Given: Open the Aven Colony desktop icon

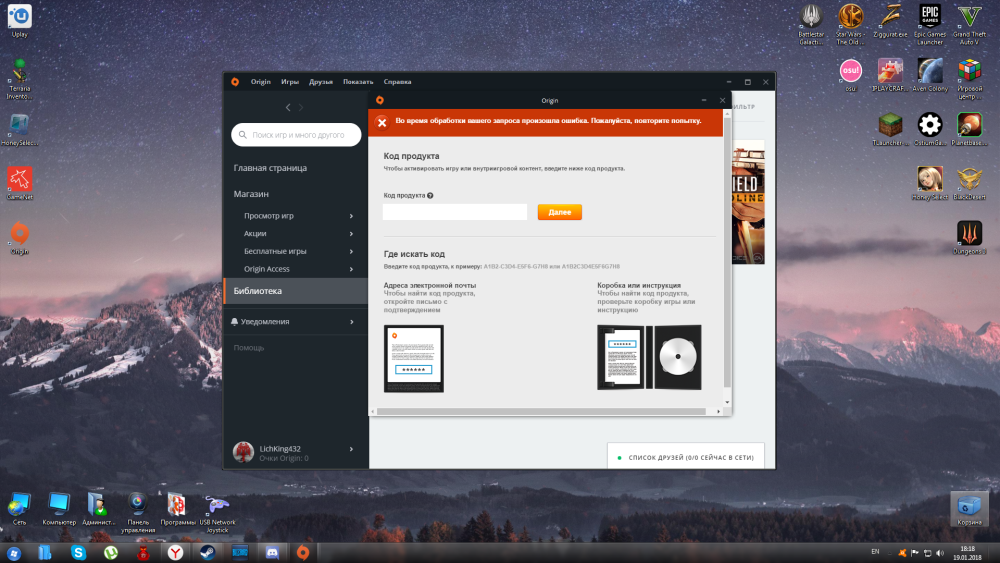Looking at the screenshot, I should point(930,75).
